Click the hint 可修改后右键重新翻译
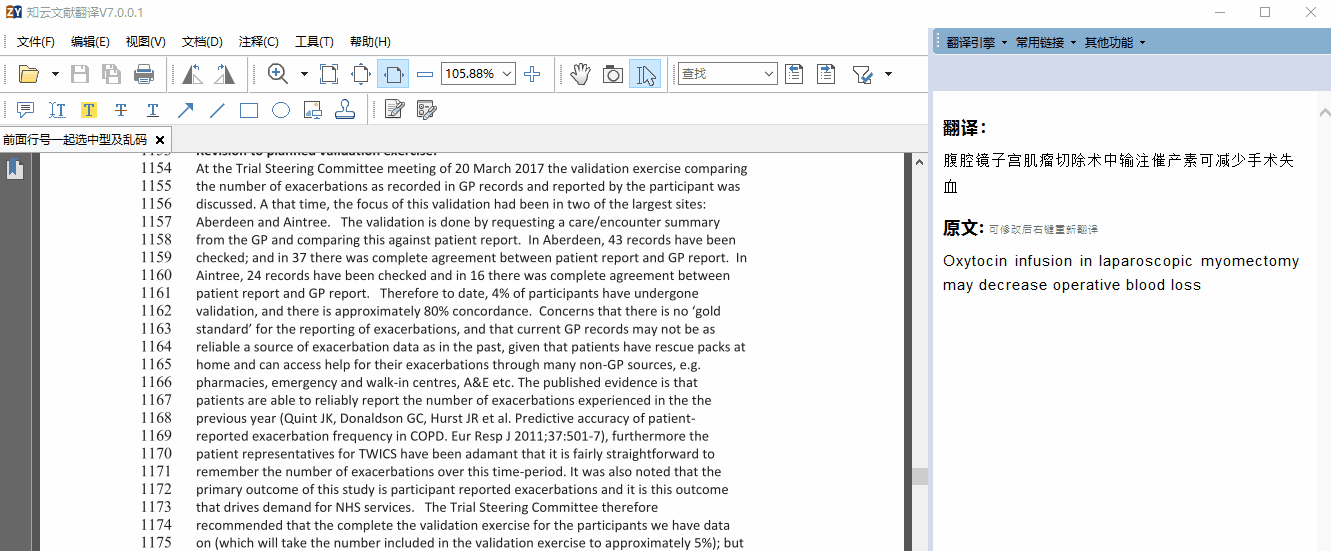The width and height of the screenshot is (1331, 551). (x=1043, y=230)
